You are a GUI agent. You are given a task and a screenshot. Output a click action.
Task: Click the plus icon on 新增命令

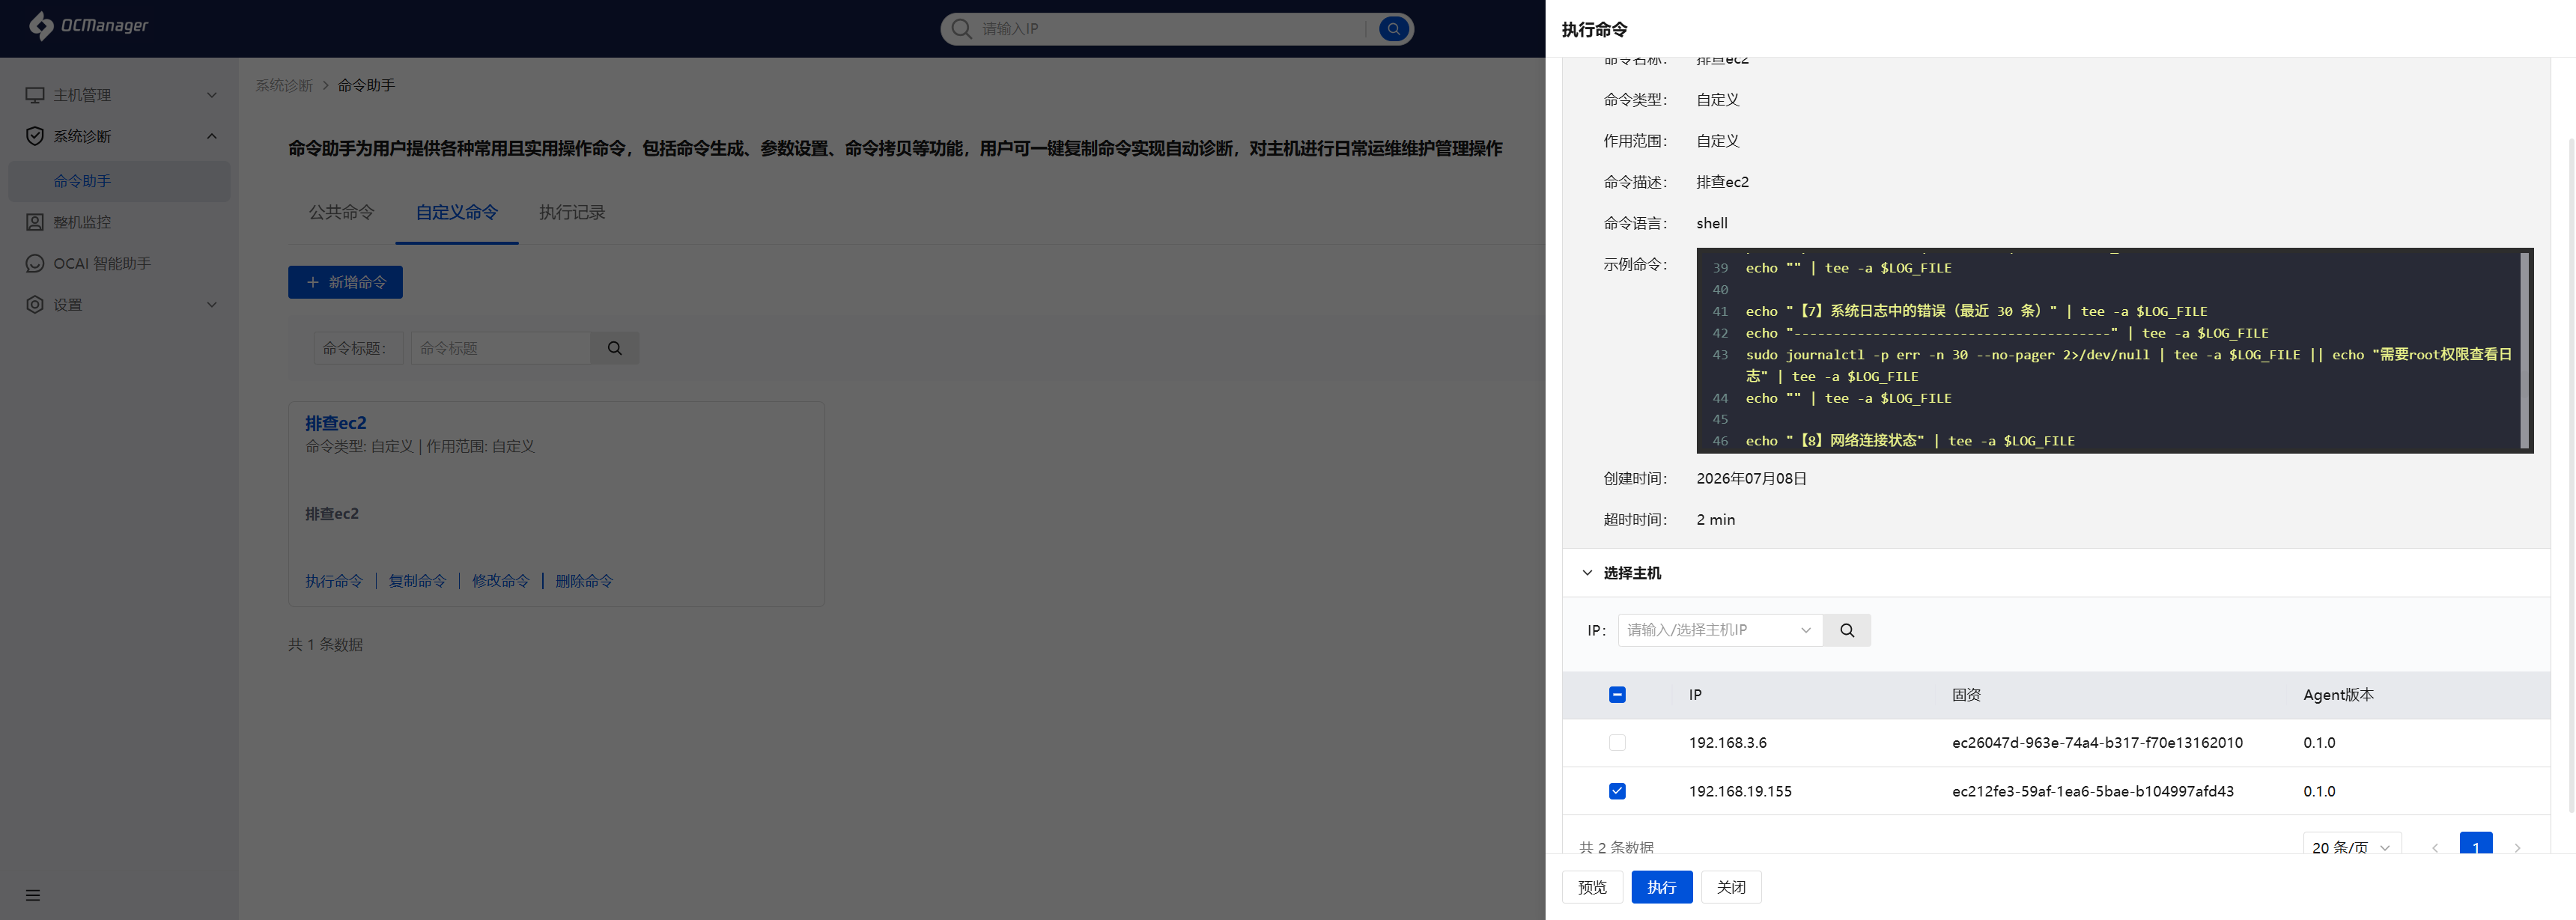point(313,282)
